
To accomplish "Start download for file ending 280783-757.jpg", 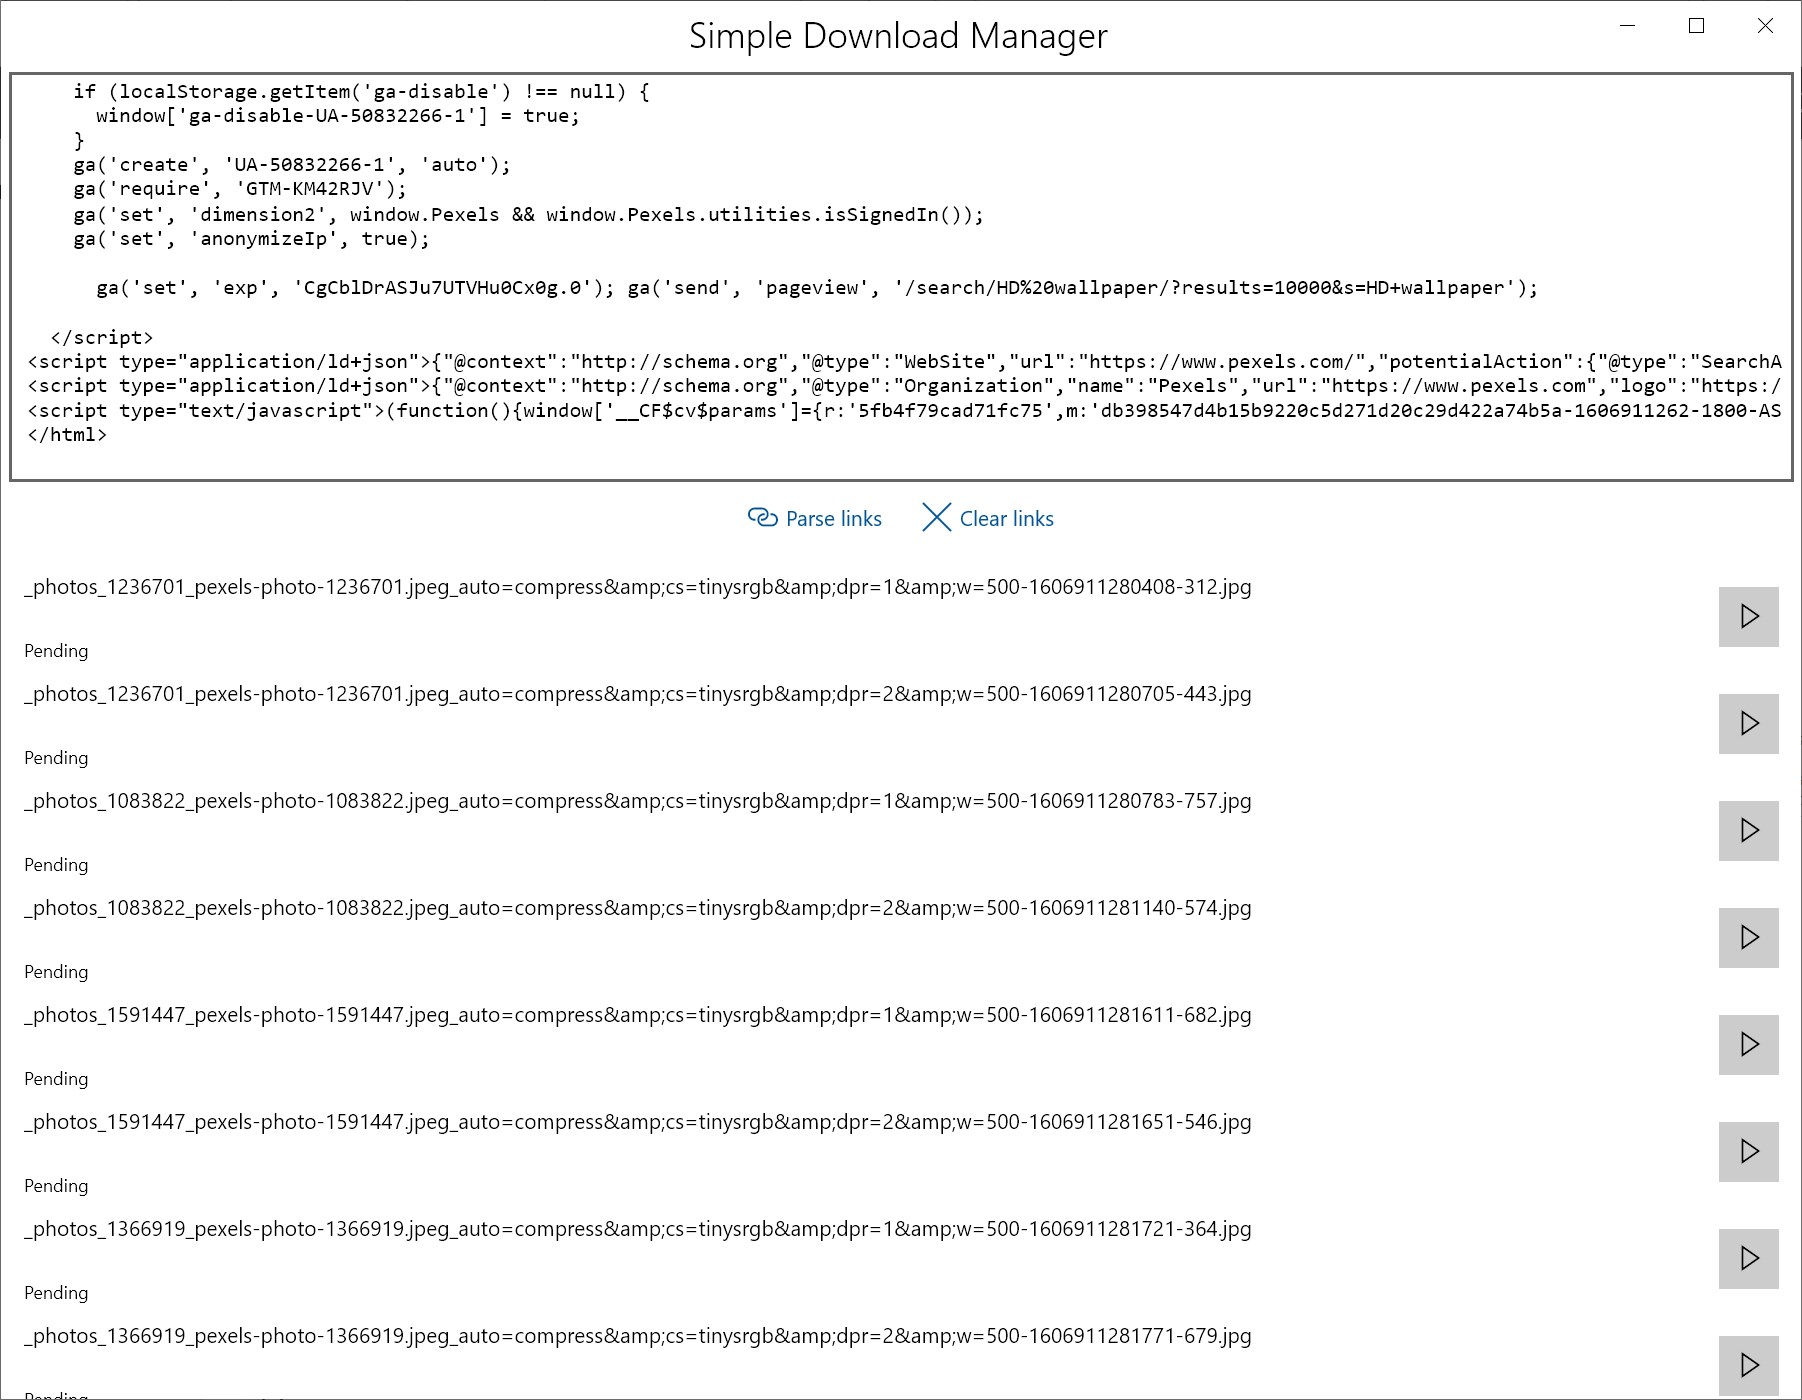I will pos(1749,830).
